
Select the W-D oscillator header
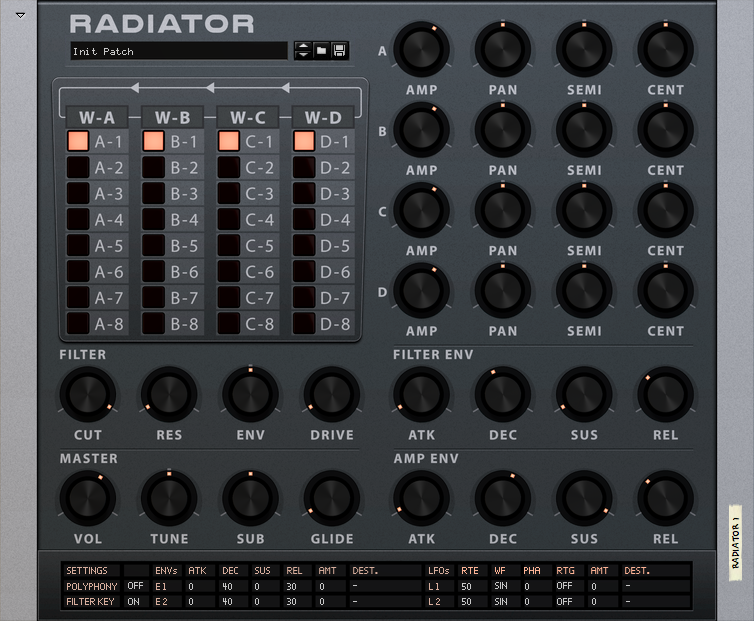[323, 117]
